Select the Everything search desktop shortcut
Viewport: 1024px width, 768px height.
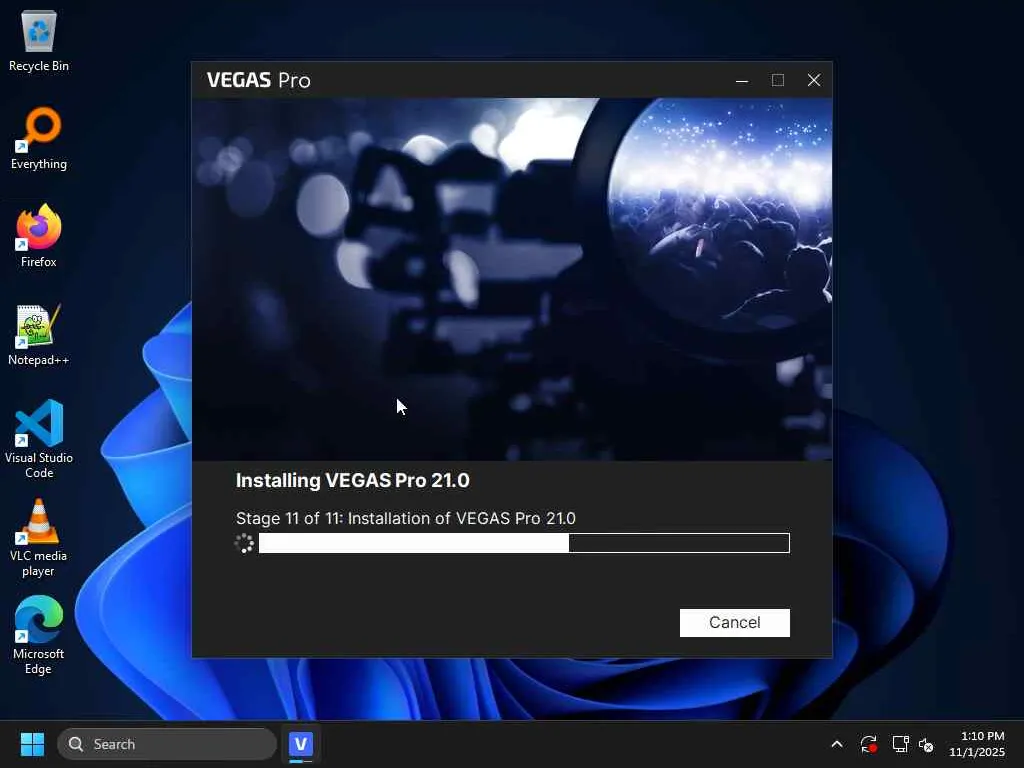click(x=39, y=139)
